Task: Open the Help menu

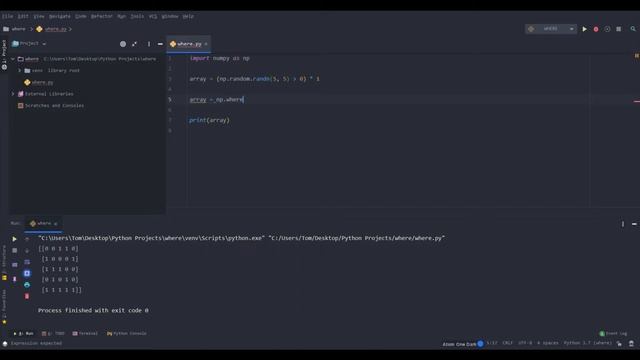Action: point(188,16)
